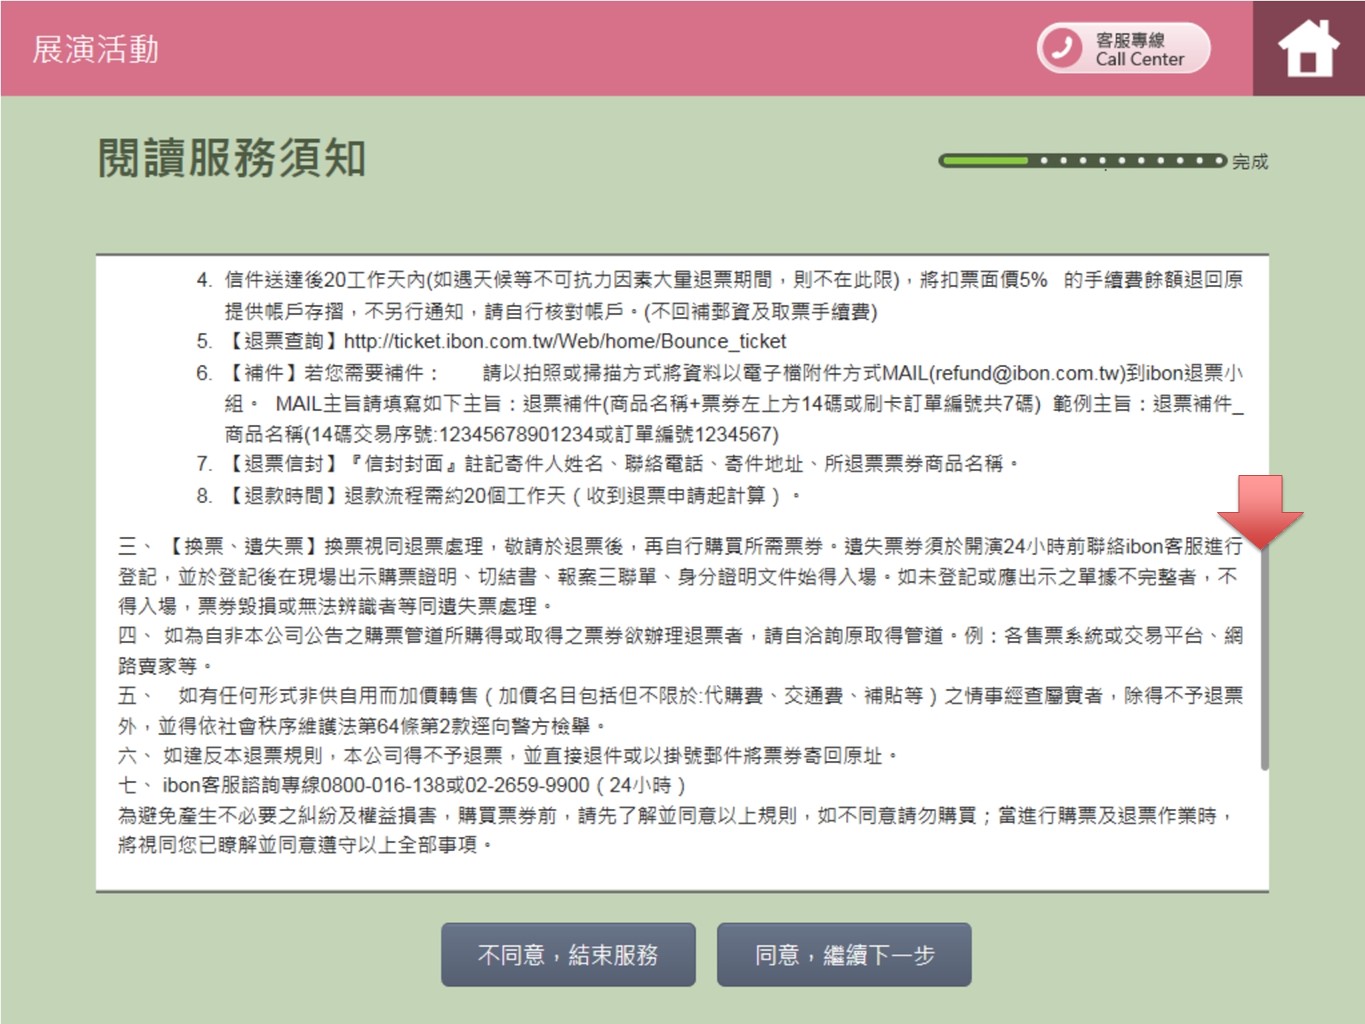Click the green filled progress bar segment
Image resolution: width=1365 pixels, height=1024 pixels.
coord(985,160)
